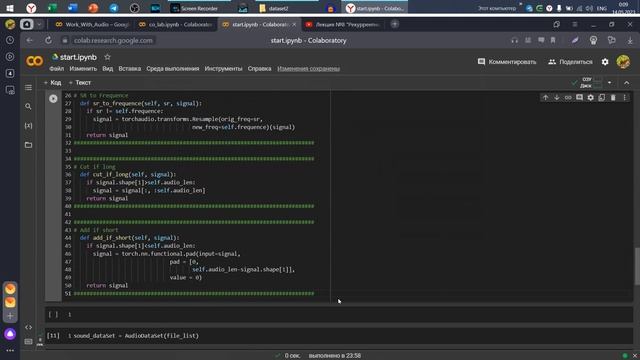Click the ENG language indicator
The image size is (640, 360).
[602, 8]
